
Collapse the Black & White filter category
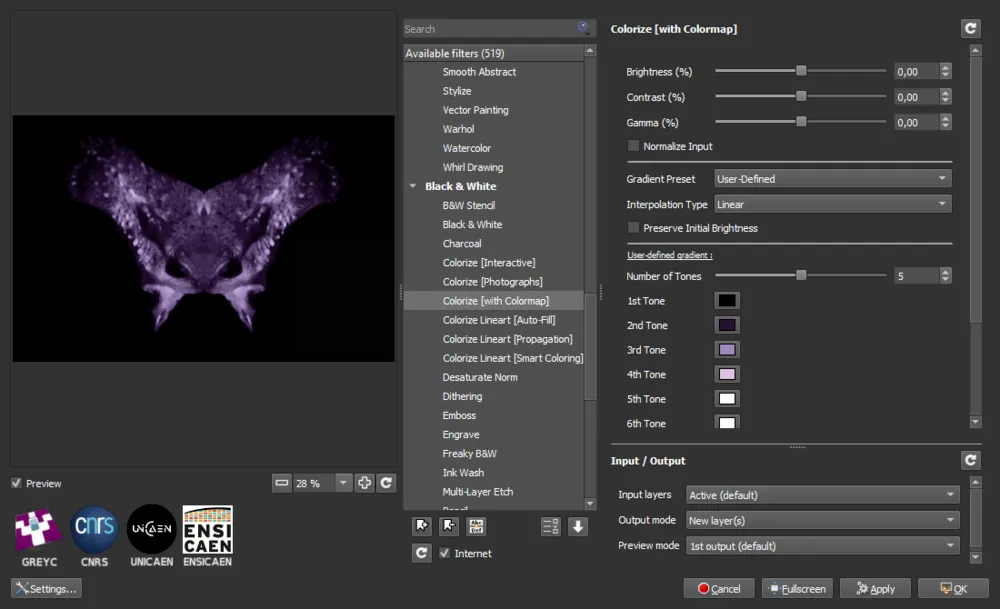click(x=413, y=186)
